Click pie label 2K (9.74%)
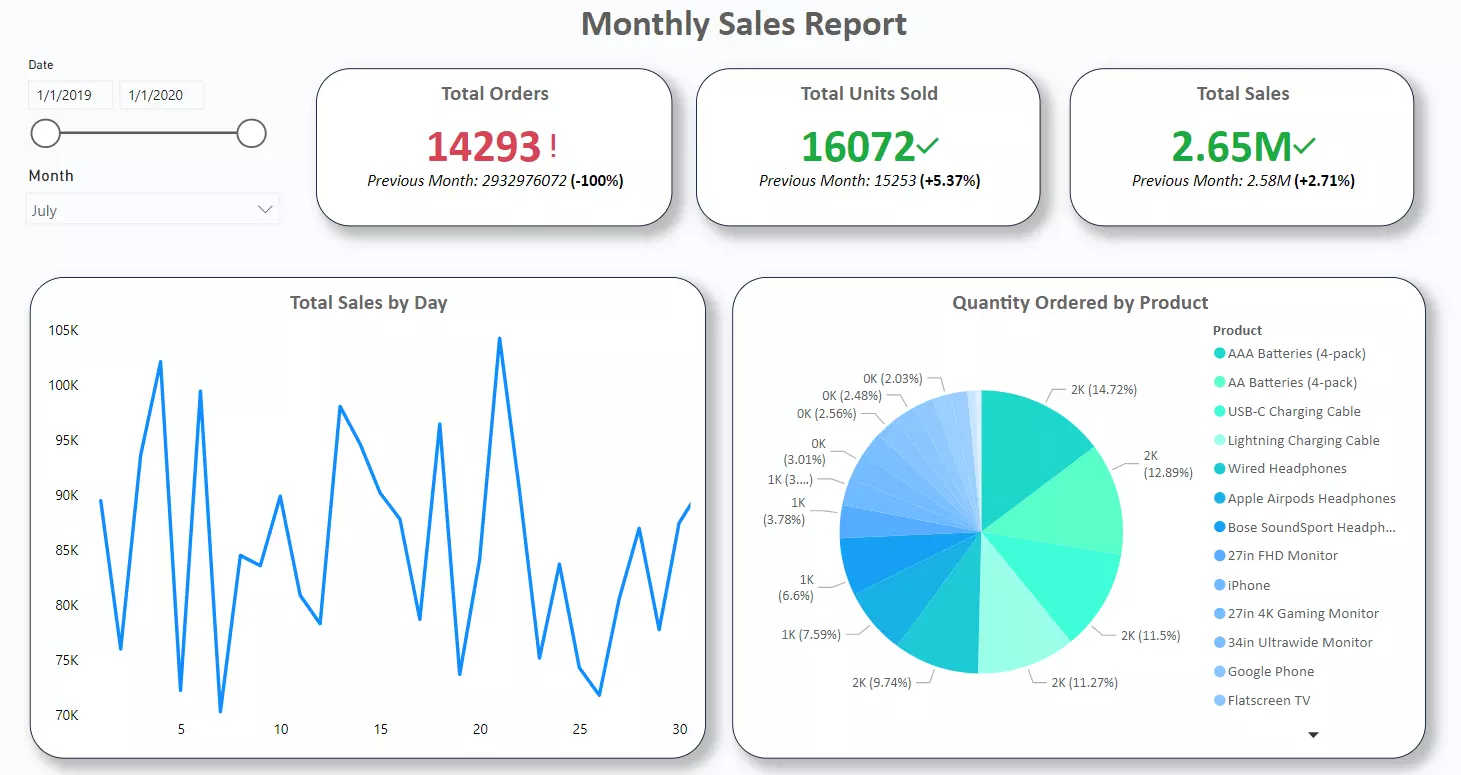This screenshot has height=775, width=1461. pos(882,682)
